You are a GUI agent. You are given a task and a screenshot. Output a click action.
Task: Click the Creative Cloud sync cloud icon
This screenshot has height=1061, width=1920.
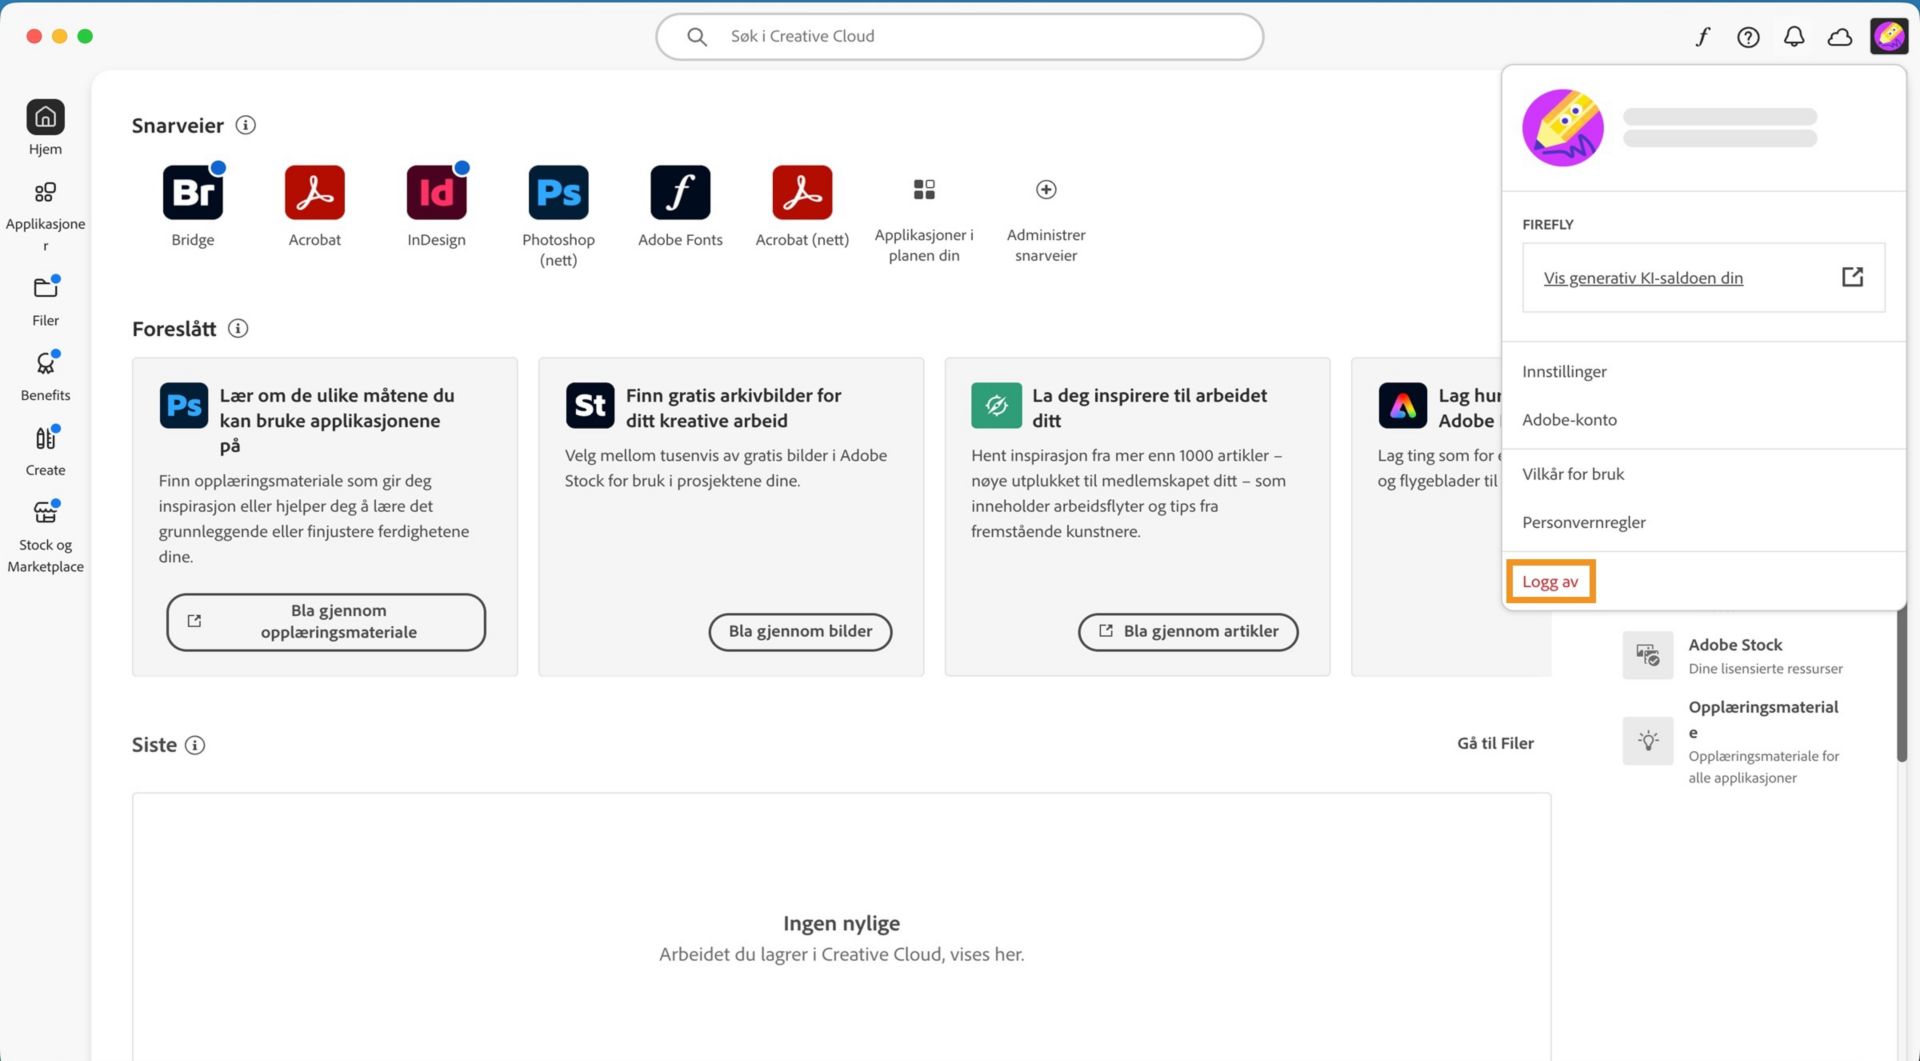(x=1840, y=36)
